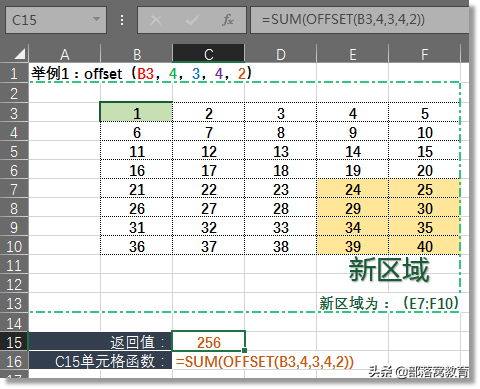The width and height of the screenshot is (480, 389).
Task: Click the orange =SUM(OFFSET formula text in row 16
Action: 265,361
